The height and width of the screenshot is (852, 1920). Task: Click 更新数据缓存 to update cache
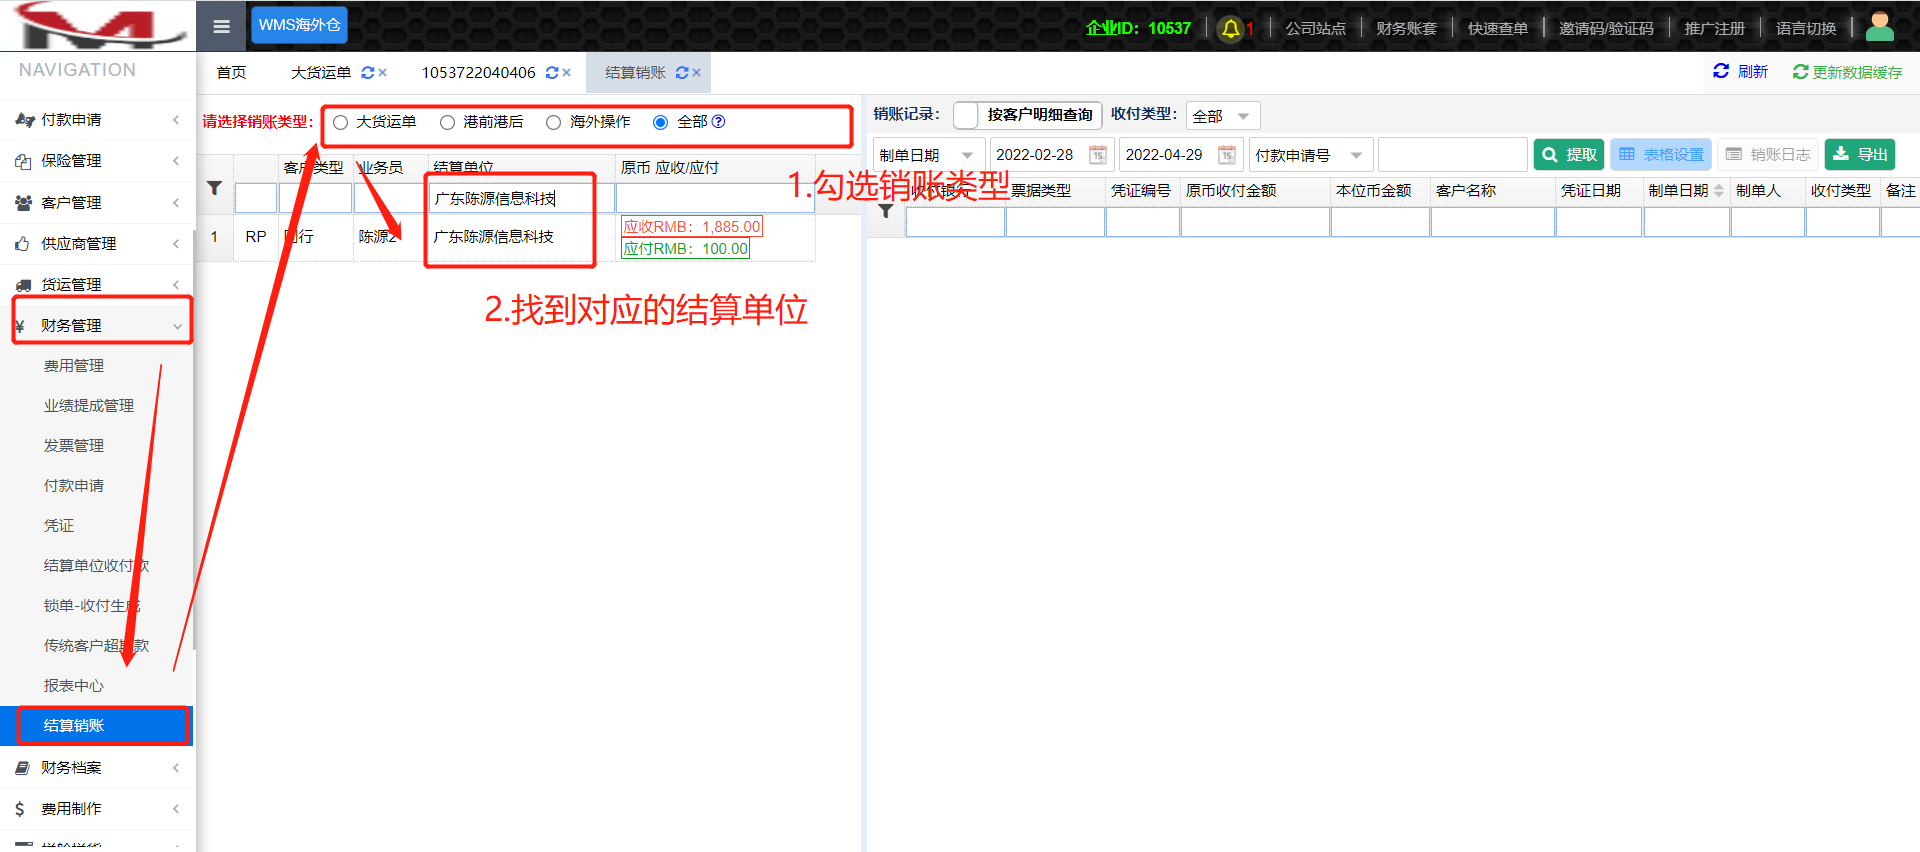pyautogui.click(x=1848, y=72)
